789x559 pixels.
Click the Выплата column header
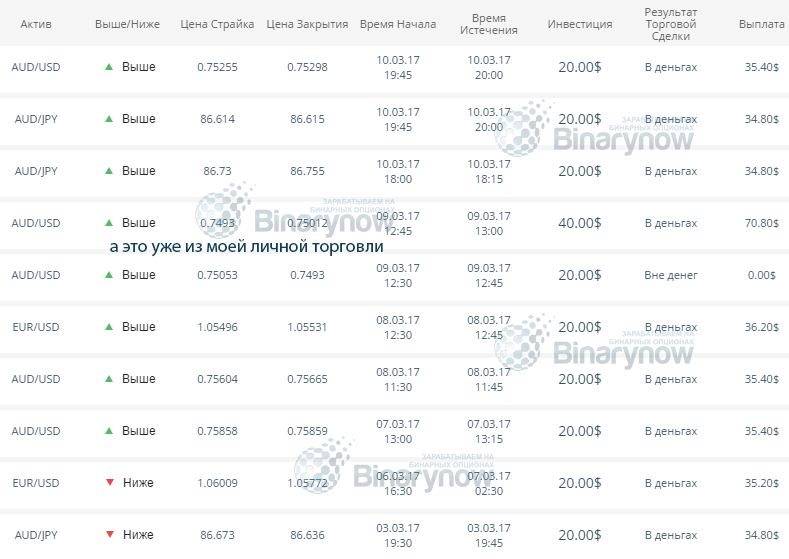tap(761, 24)
